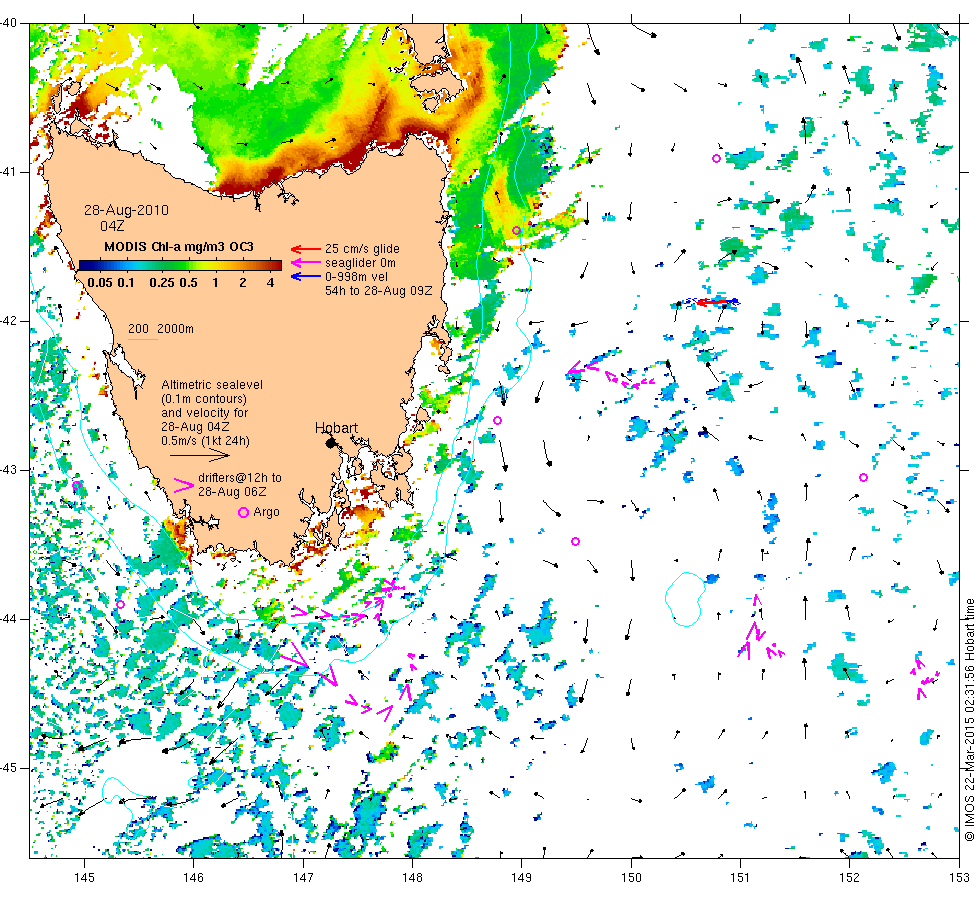Click the 'drifters@12h to' legend text
The width and height of the screenshot is (980, 900).
coord(240,478)
